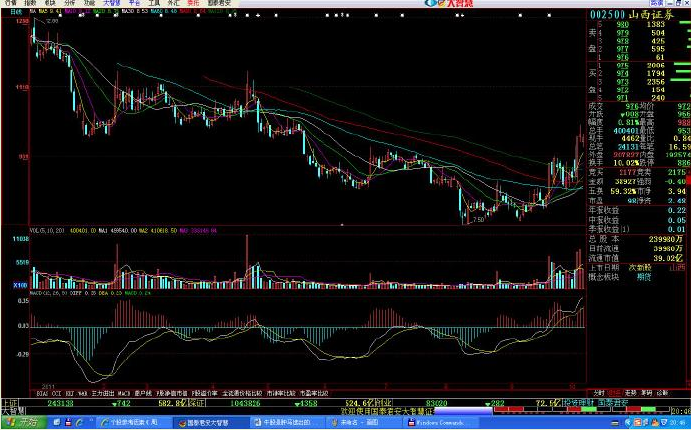
Task: Click the 总股本 value 239980万
Action: (666, 239)
